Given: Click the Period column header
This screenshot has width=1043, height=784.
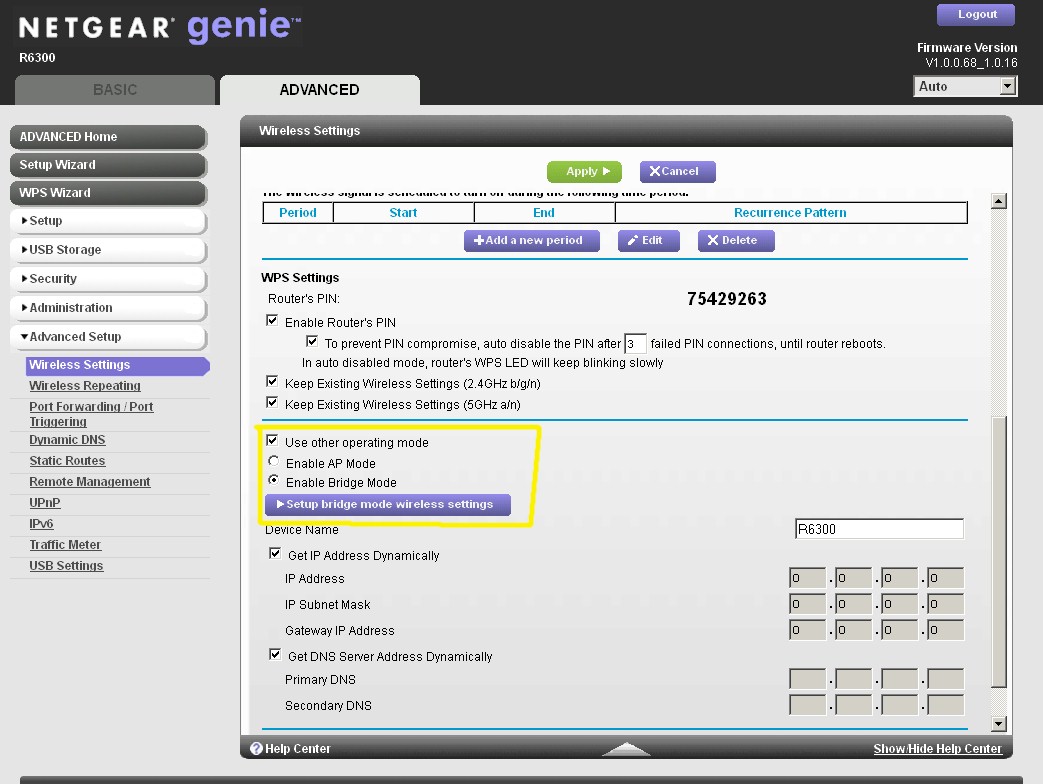Looking at the screenshot, I should point(298,213).
